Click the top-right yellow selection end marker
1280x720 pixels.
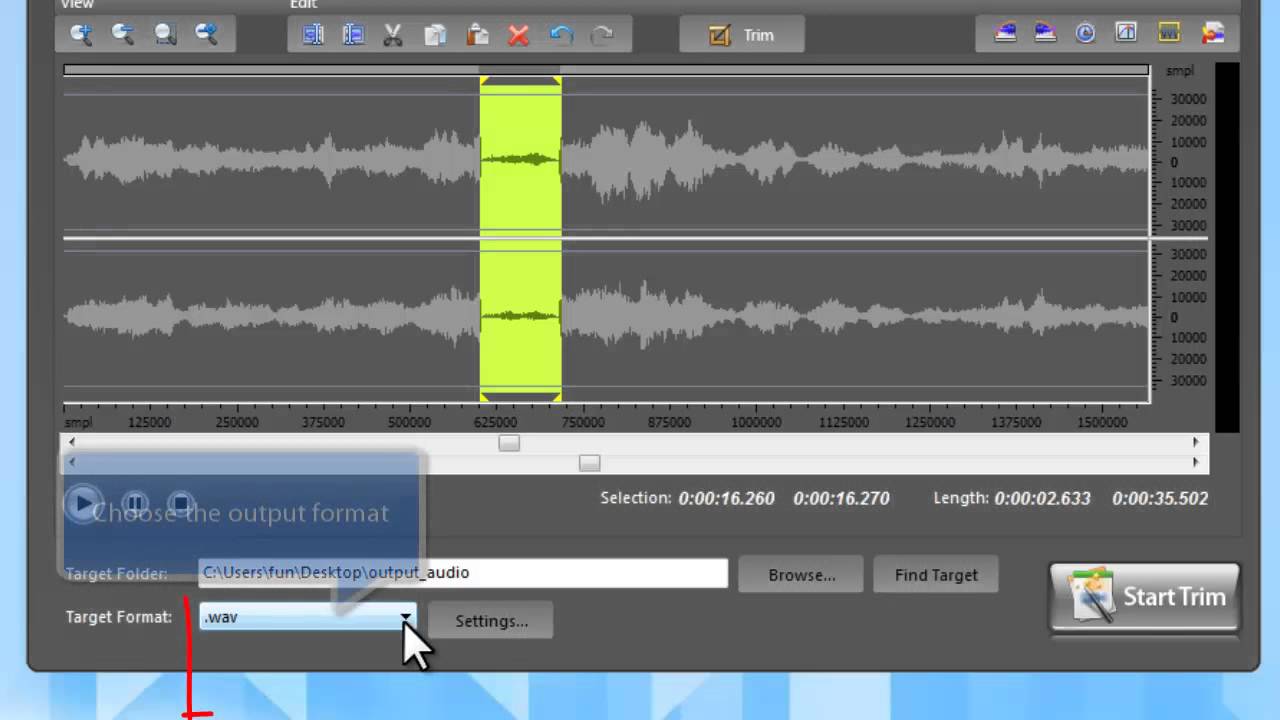point(557,81)
